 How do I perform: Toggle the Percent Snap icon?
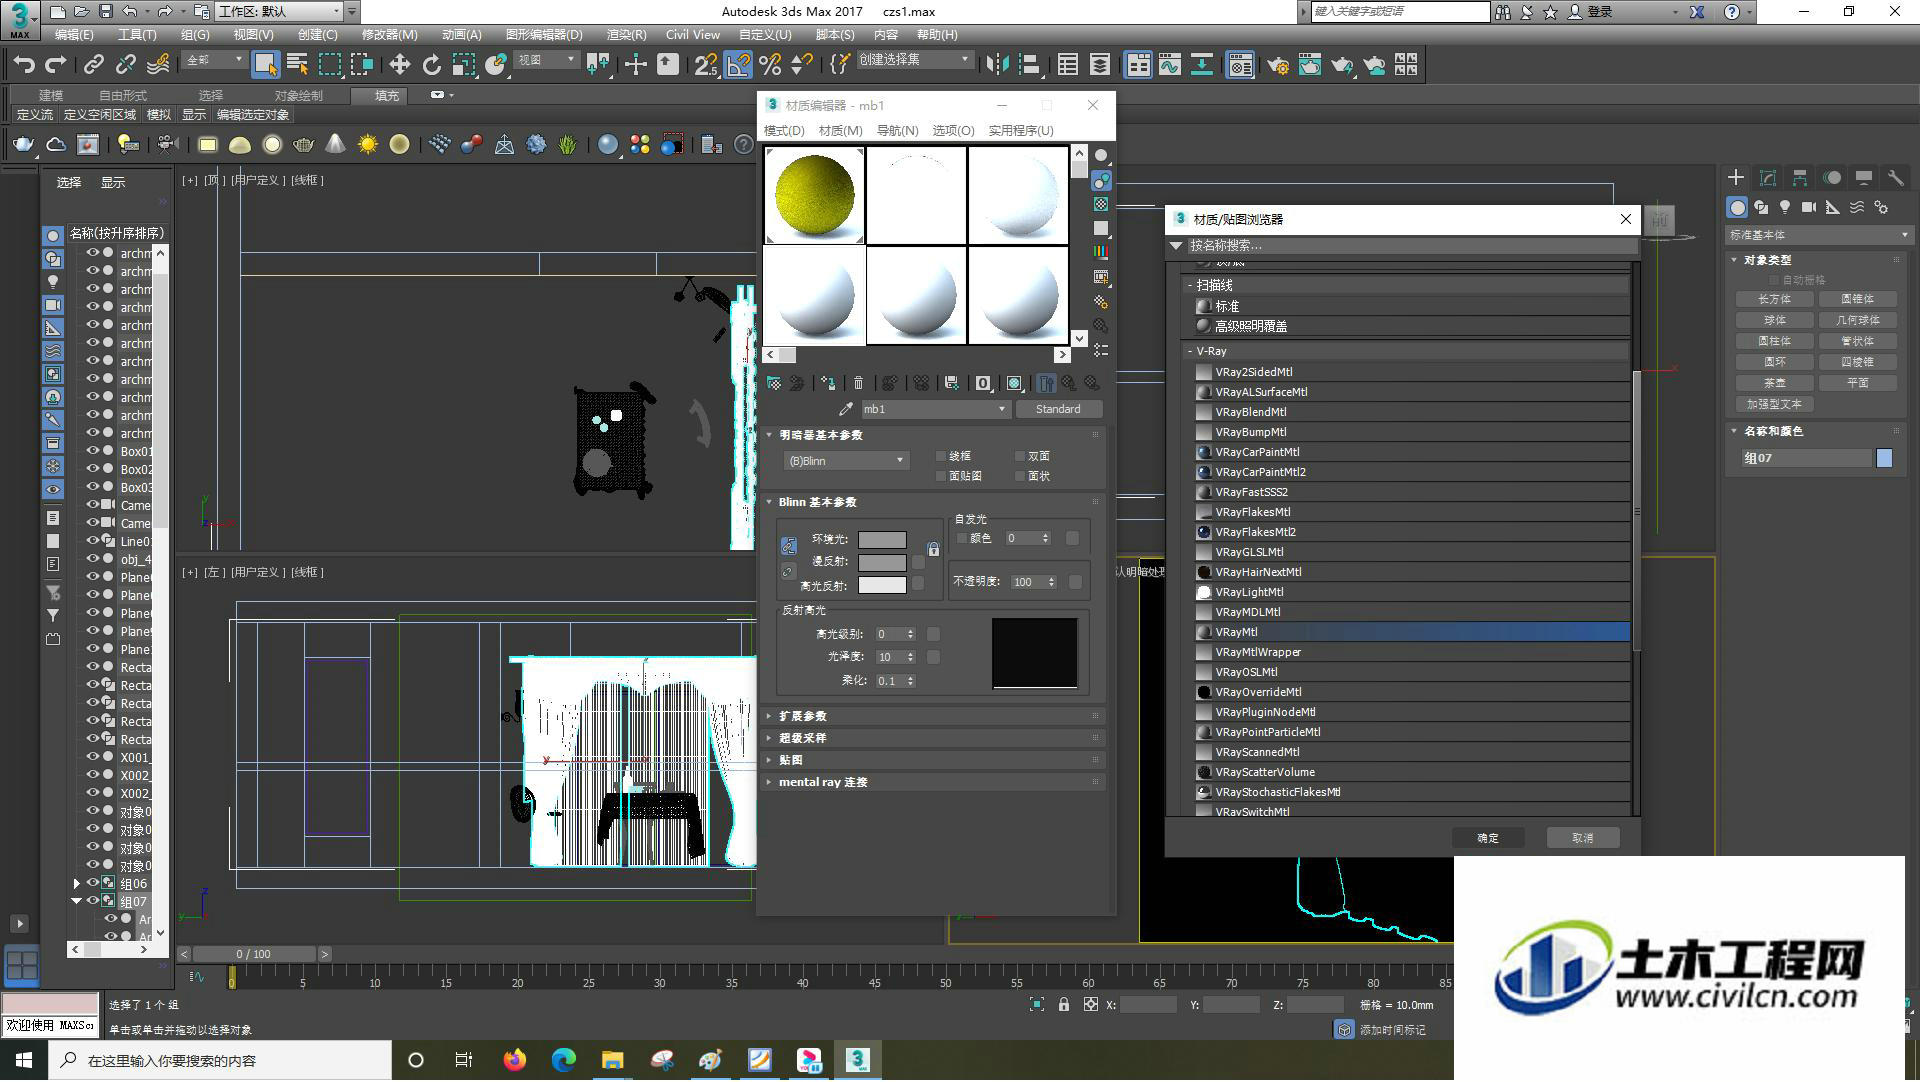(x=770, y=65)
